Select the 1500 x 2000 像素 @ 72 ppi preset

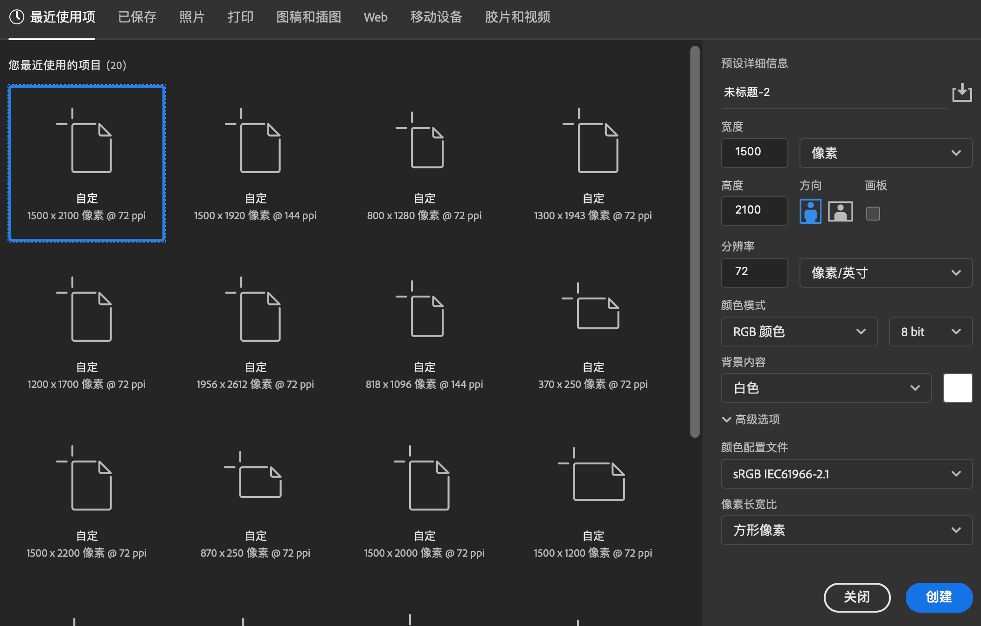[424, 501]
